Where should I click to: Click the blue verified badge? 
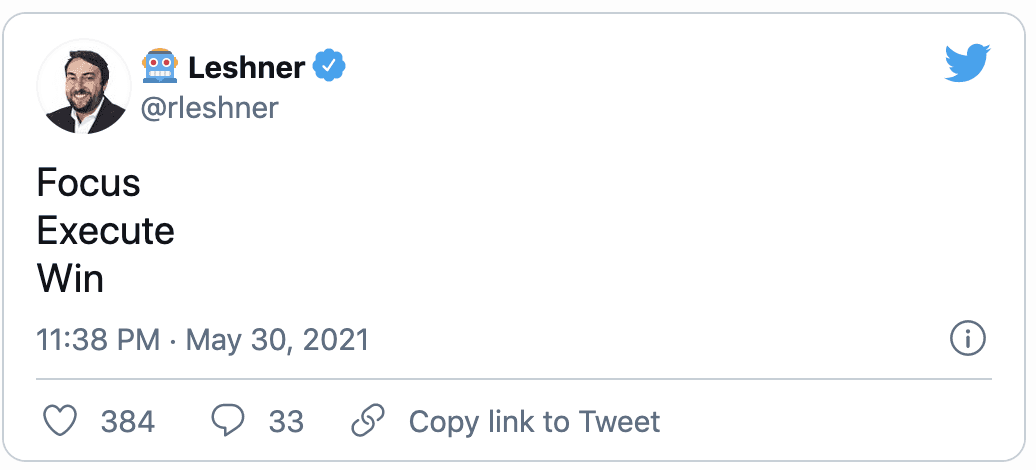point(329,66)
